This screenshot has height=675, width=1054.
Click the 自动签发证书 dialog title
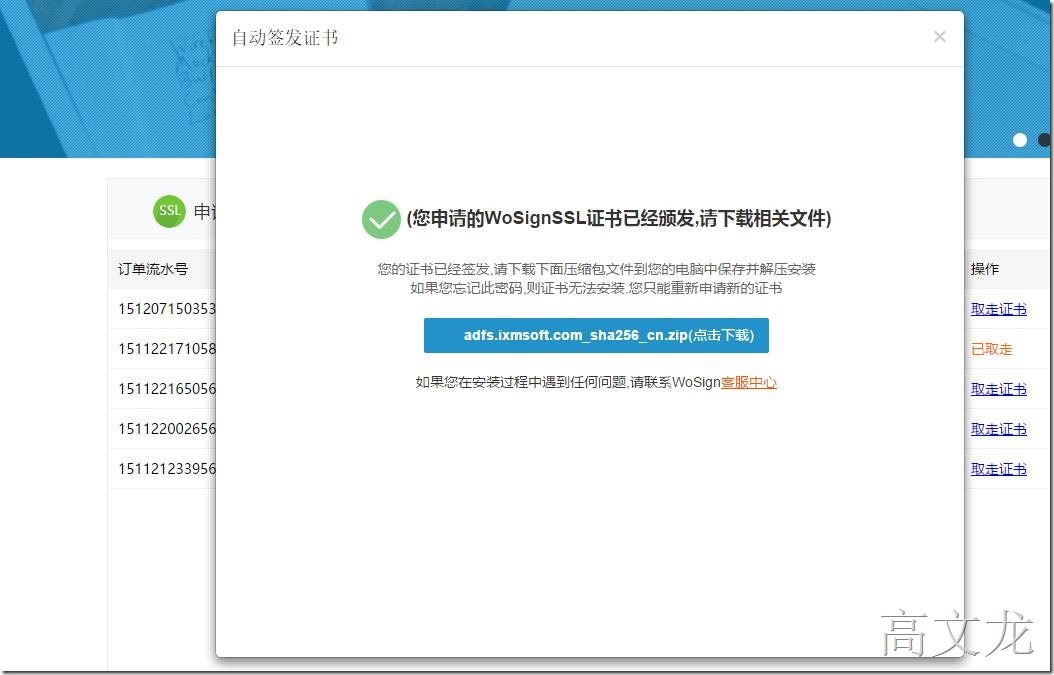(285, 38)
